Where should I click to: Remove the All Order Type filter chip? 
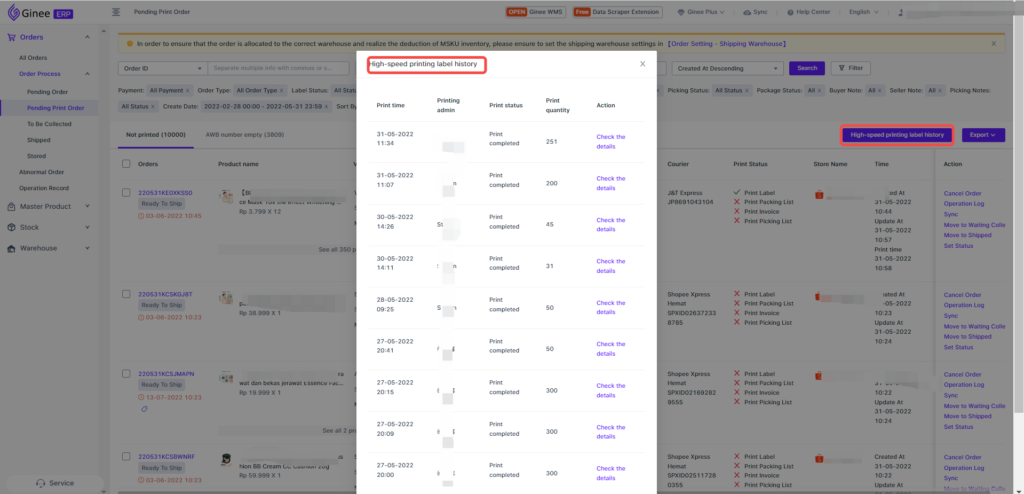point(282,90)
